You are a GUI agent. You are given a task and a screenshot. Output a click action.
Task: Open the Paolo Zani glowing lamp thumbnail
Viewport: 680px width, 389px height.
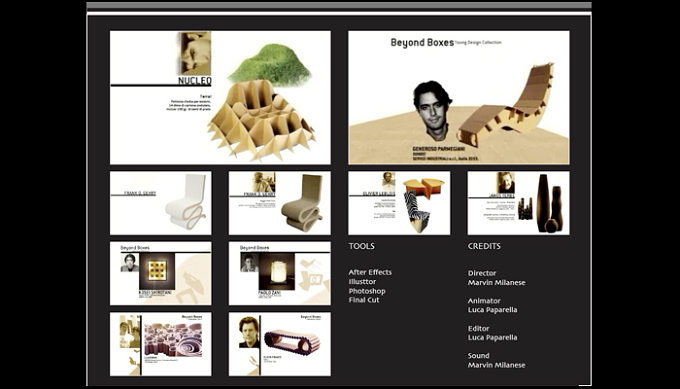point(280,273)
